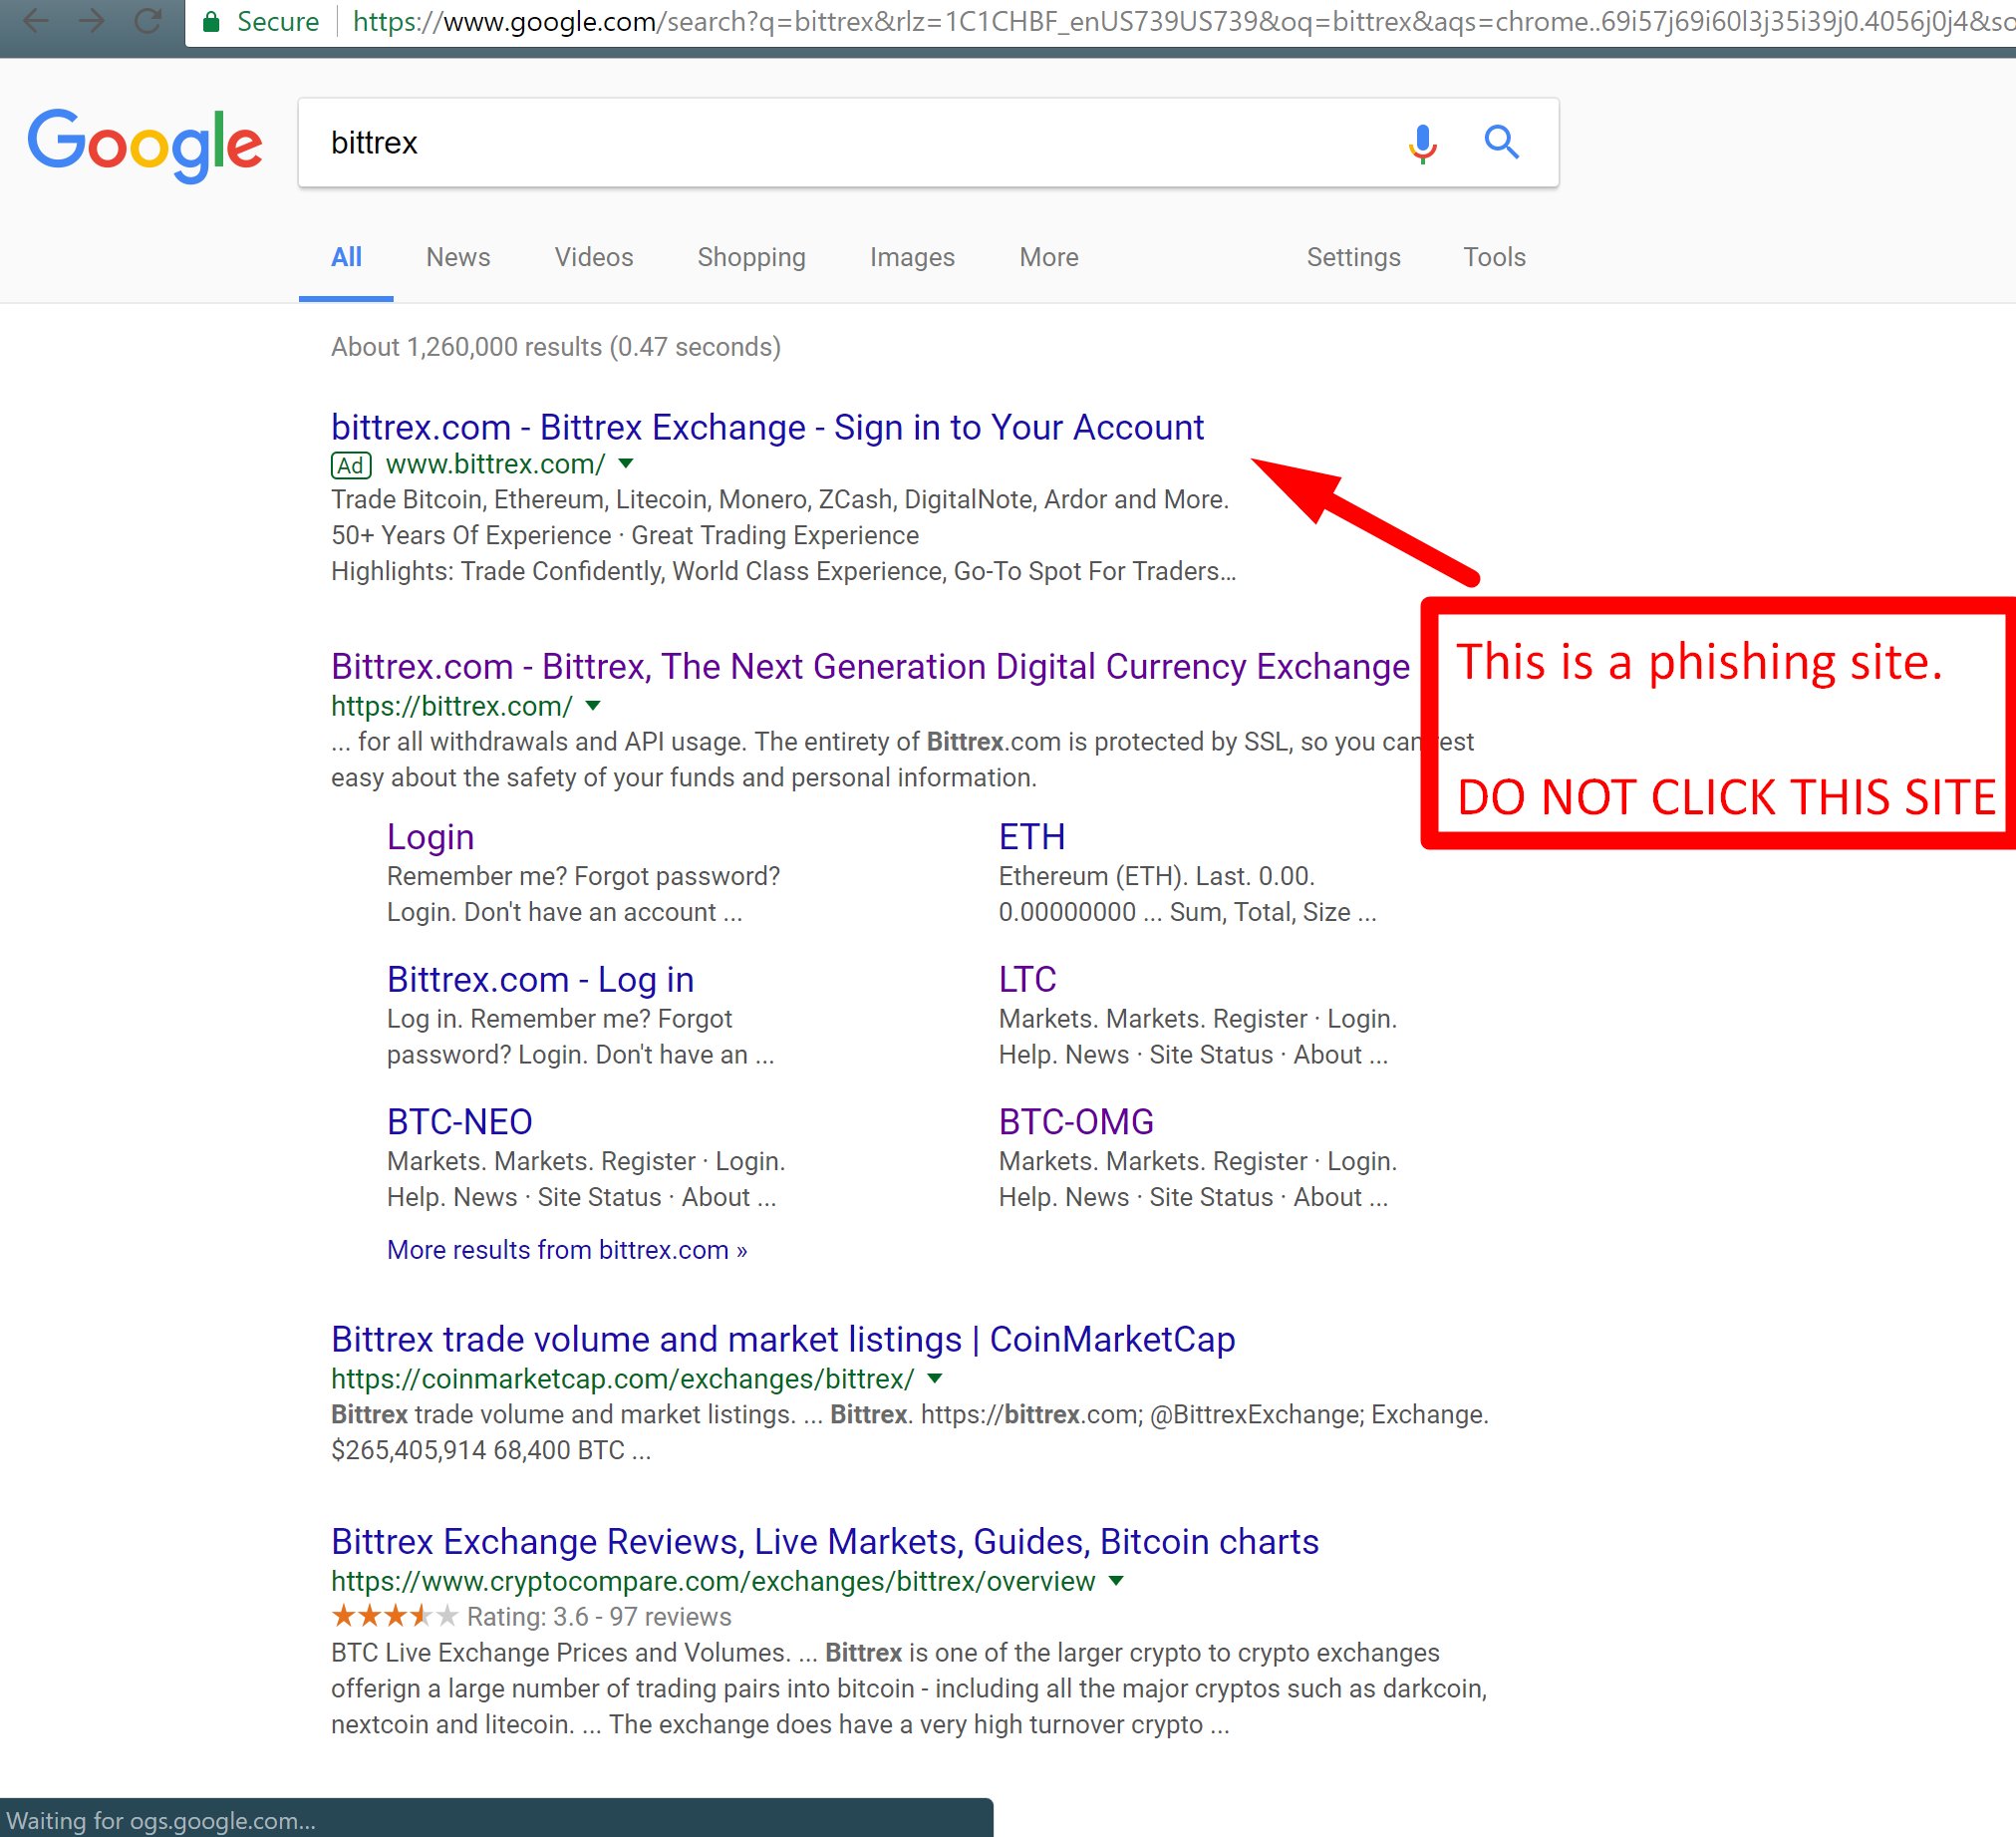Open 'Bittrex Exchange Reviews, Live Markets' result
2016x1837 pixels.
[825, 1542]
